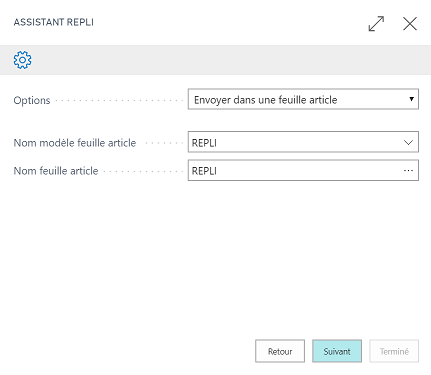431x375 pixels.
Task: Open the Options combo box
Action: [303, 99]
